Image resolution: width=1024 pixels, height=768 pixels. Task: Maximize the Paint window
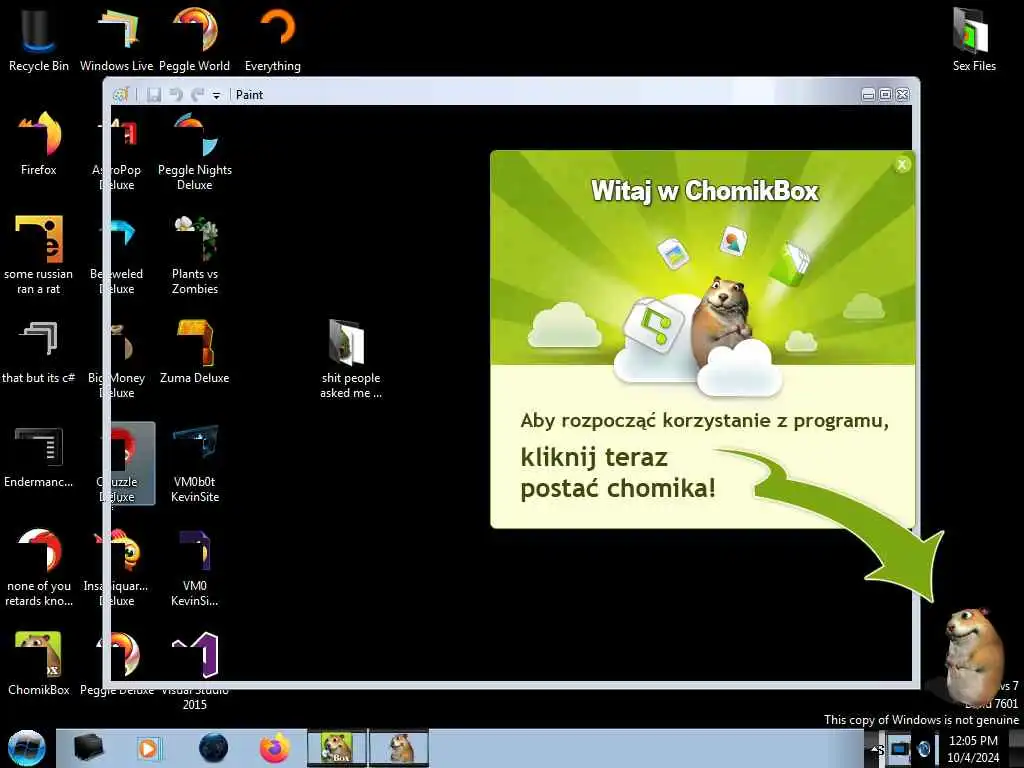click(885, 95)
